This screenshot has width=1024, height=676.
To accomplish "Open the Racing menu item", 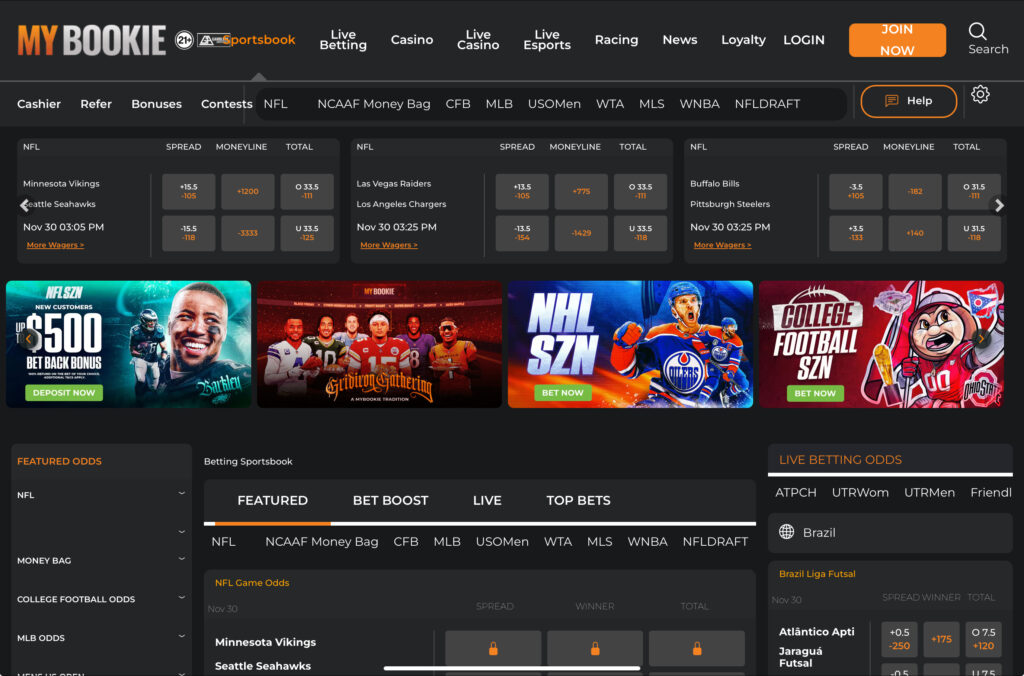I will 616,40.
